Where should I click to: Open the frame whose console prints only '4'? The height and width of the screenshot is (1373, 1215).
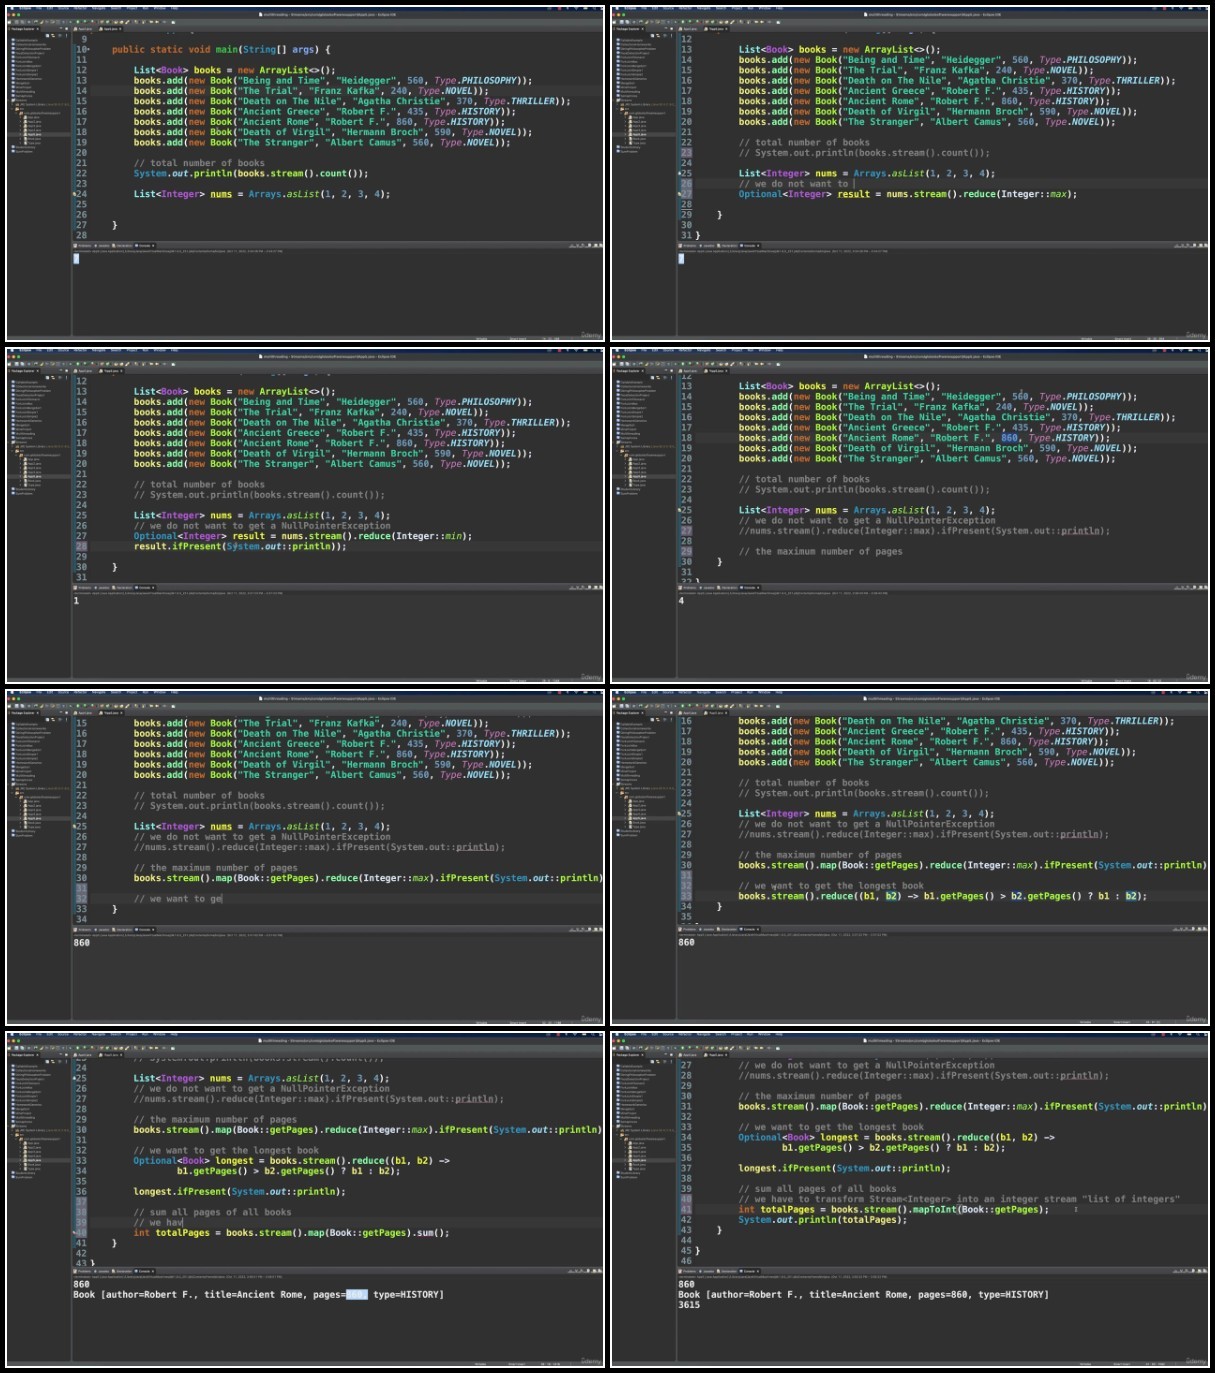(910, 515)
